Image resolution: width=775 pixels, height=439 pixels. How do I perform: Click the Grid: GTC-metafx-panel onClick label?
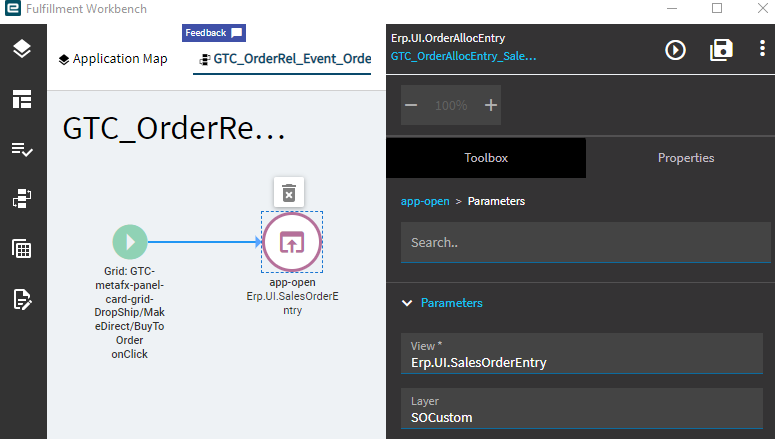tap(129, 312)
